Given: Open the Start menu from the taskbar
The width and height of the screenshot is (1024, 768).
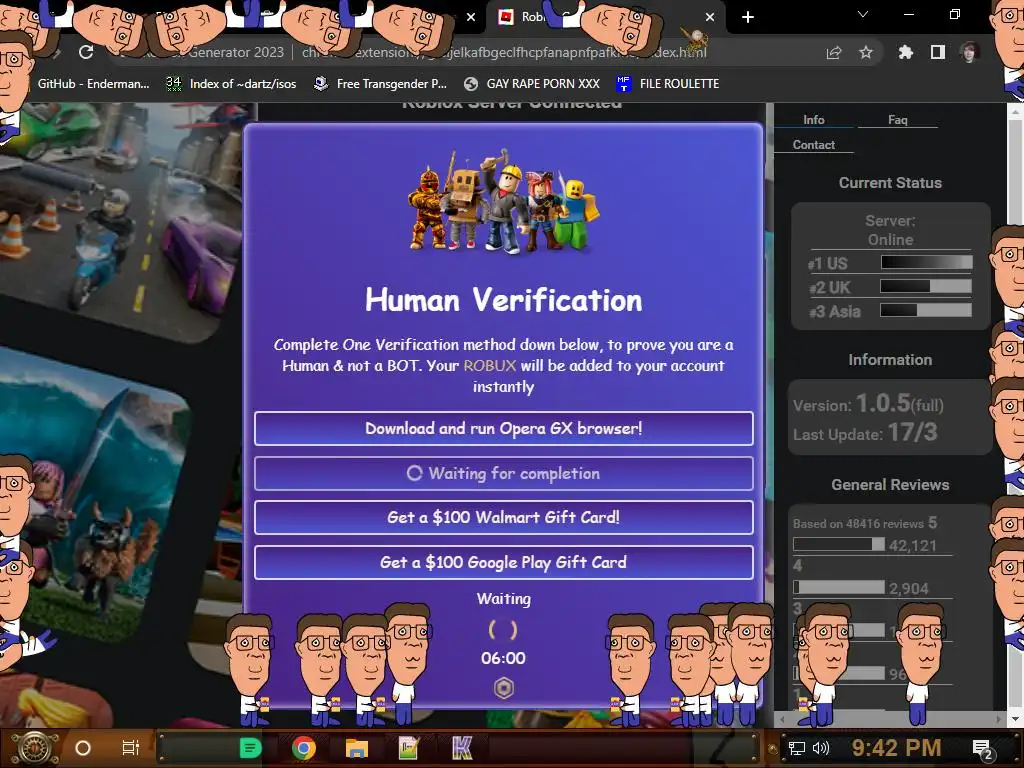Looking at the screenshot, I should (35, 748).
